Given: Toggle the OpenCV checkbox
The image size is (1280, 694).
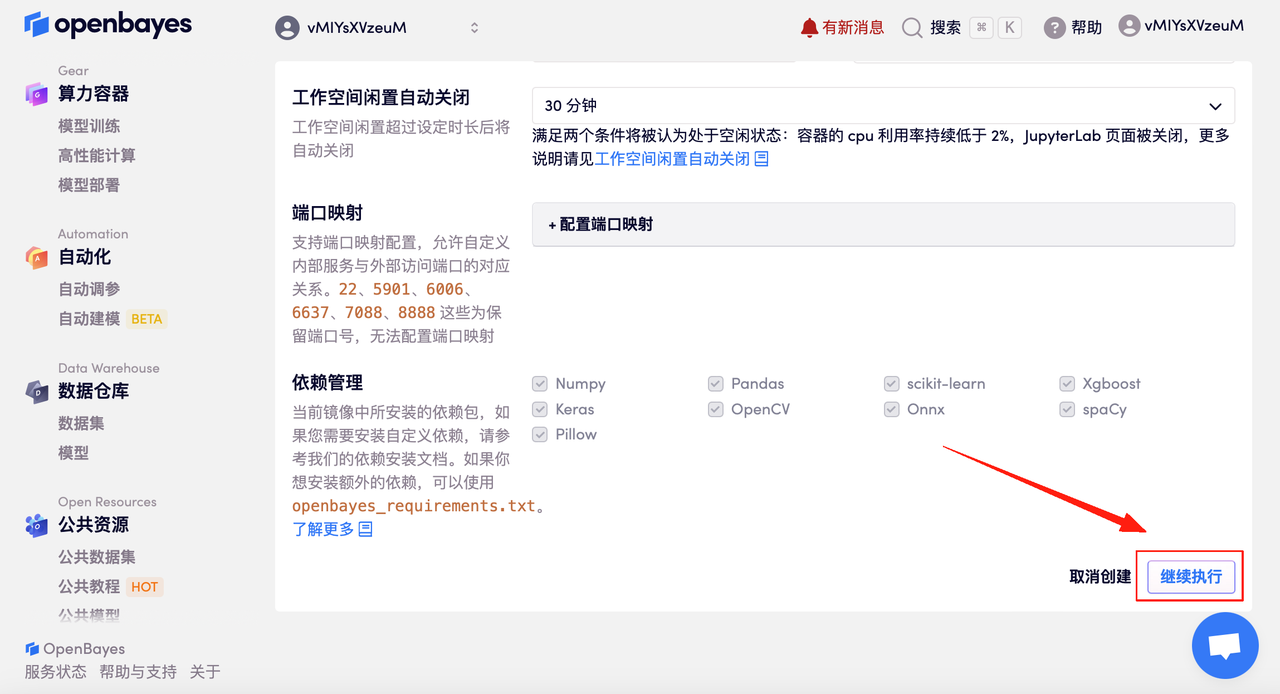Looking at the screenshot, I should tap(715, 409).
